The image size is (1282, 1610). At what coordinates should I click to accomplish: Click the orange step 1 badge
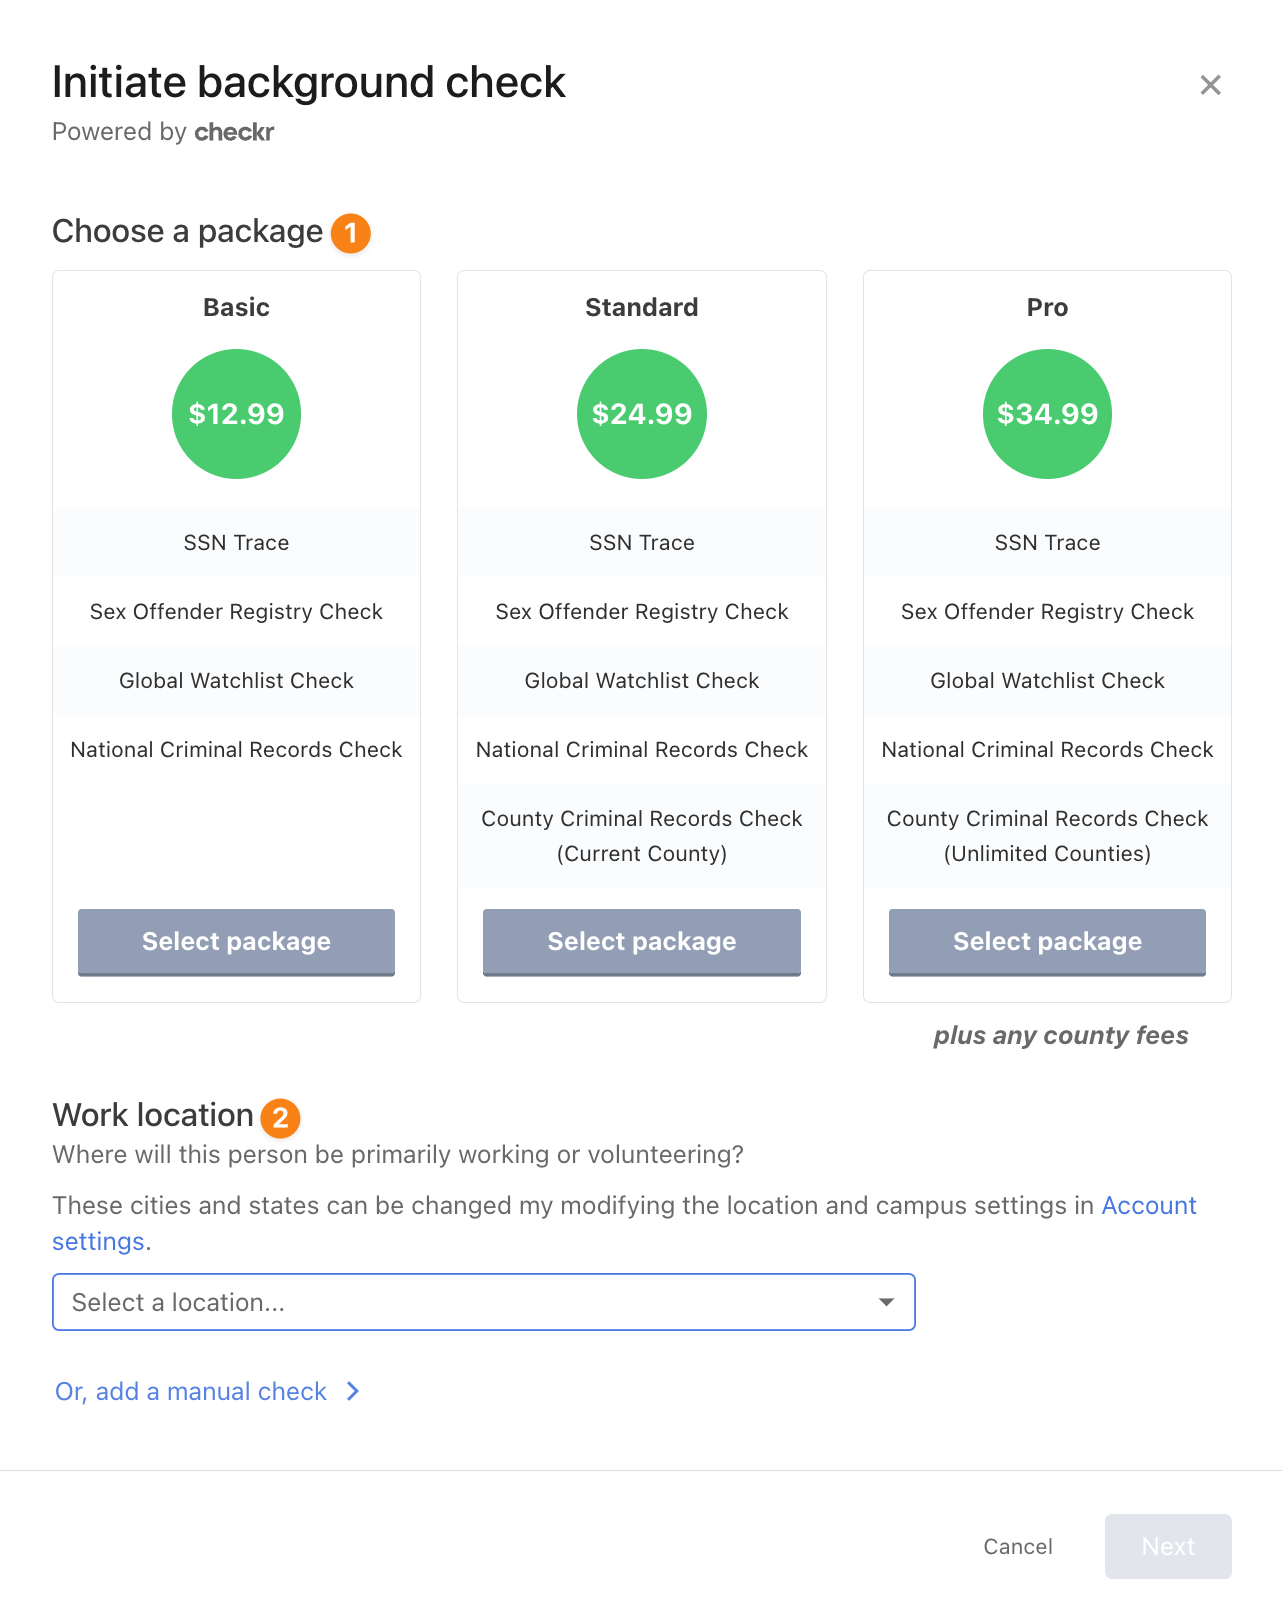coord(351,233)
